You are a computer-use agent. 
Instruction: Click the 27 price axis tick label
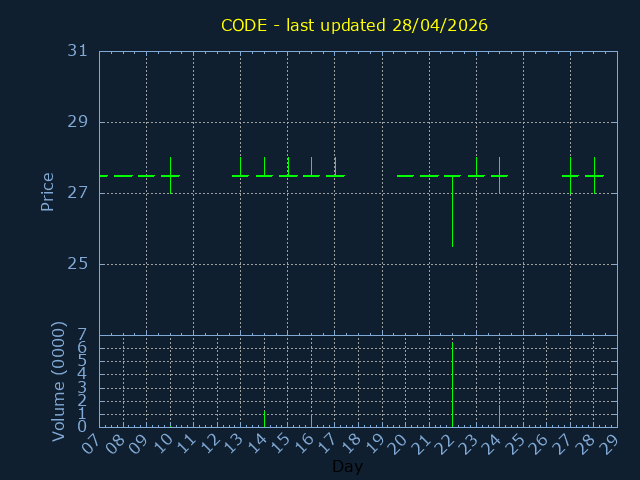click(78, 193)
